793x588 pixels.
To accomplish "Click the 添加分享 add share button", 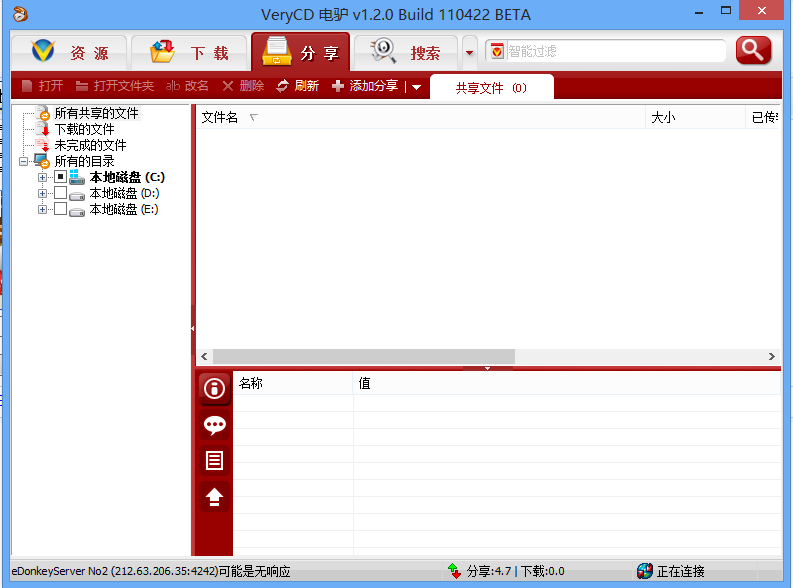I will coord(365,86).
